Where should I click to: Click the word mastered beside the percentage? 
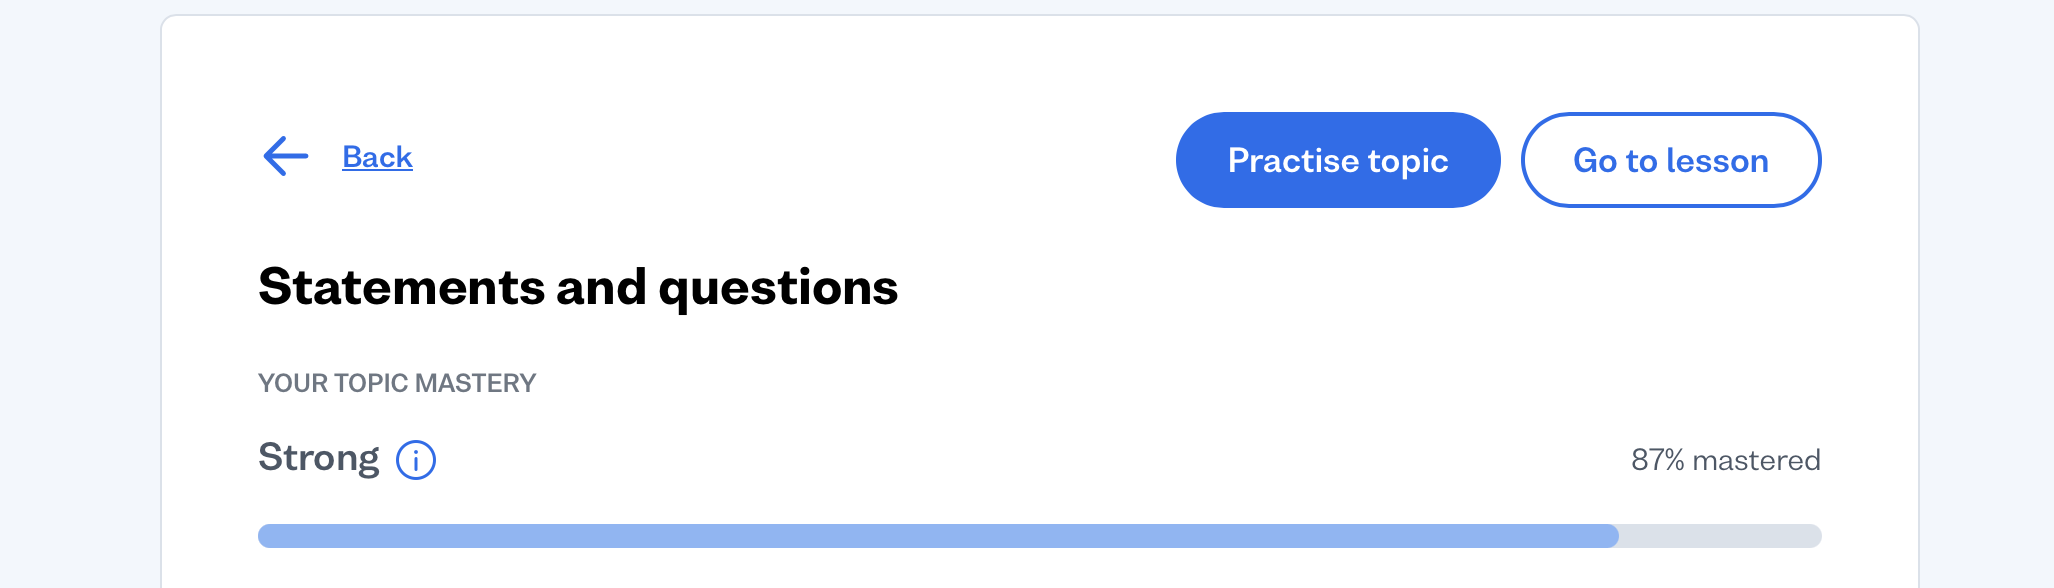pos(1756,460)
